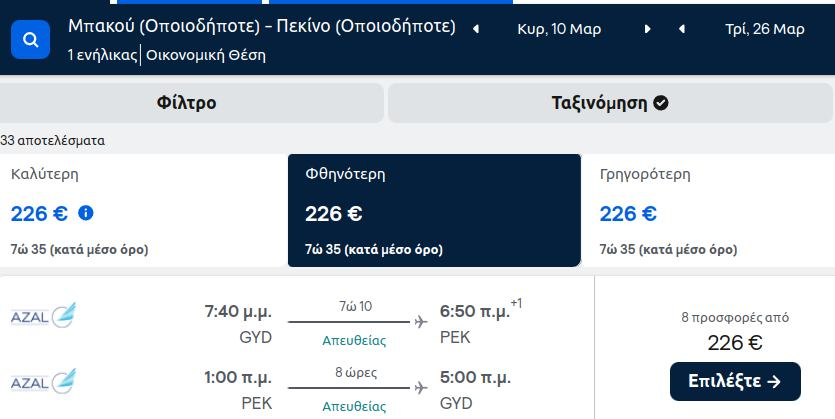Go to next departure date arrow
Image resolution: width=835 pixels, height=419 pixels.
click(648, 29)
